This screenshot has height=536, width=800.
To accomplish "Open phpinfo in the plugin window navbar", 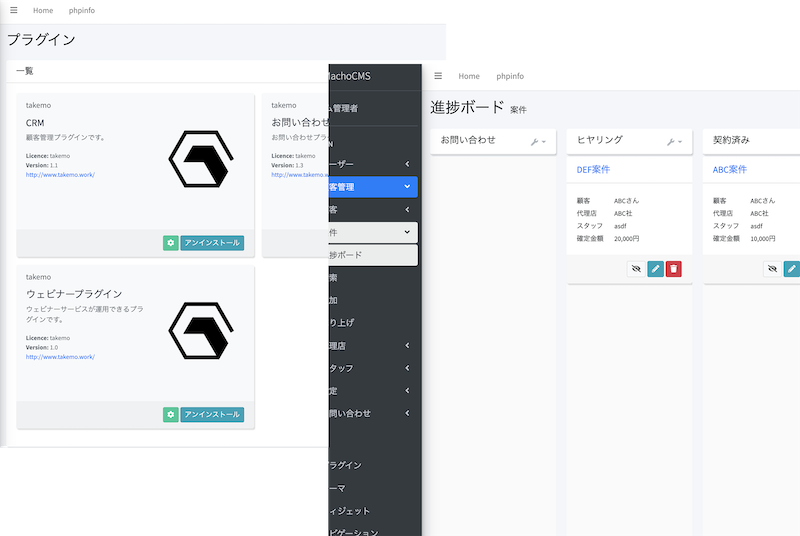I will [x=82, y=10].
